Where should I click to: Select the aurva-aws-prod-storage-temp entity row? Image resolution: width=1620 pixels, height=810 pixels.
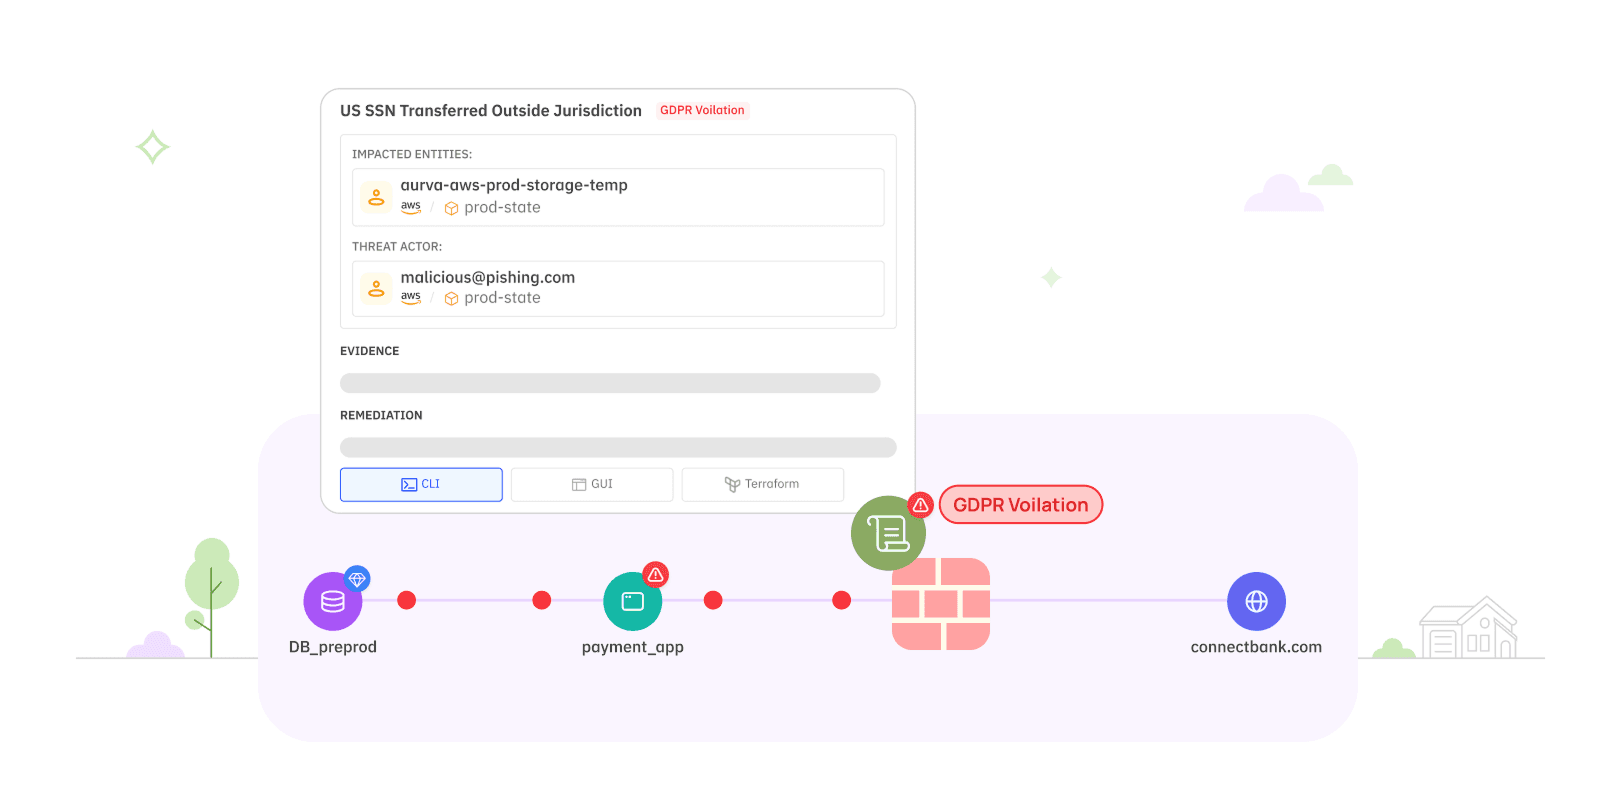(618, 197)
